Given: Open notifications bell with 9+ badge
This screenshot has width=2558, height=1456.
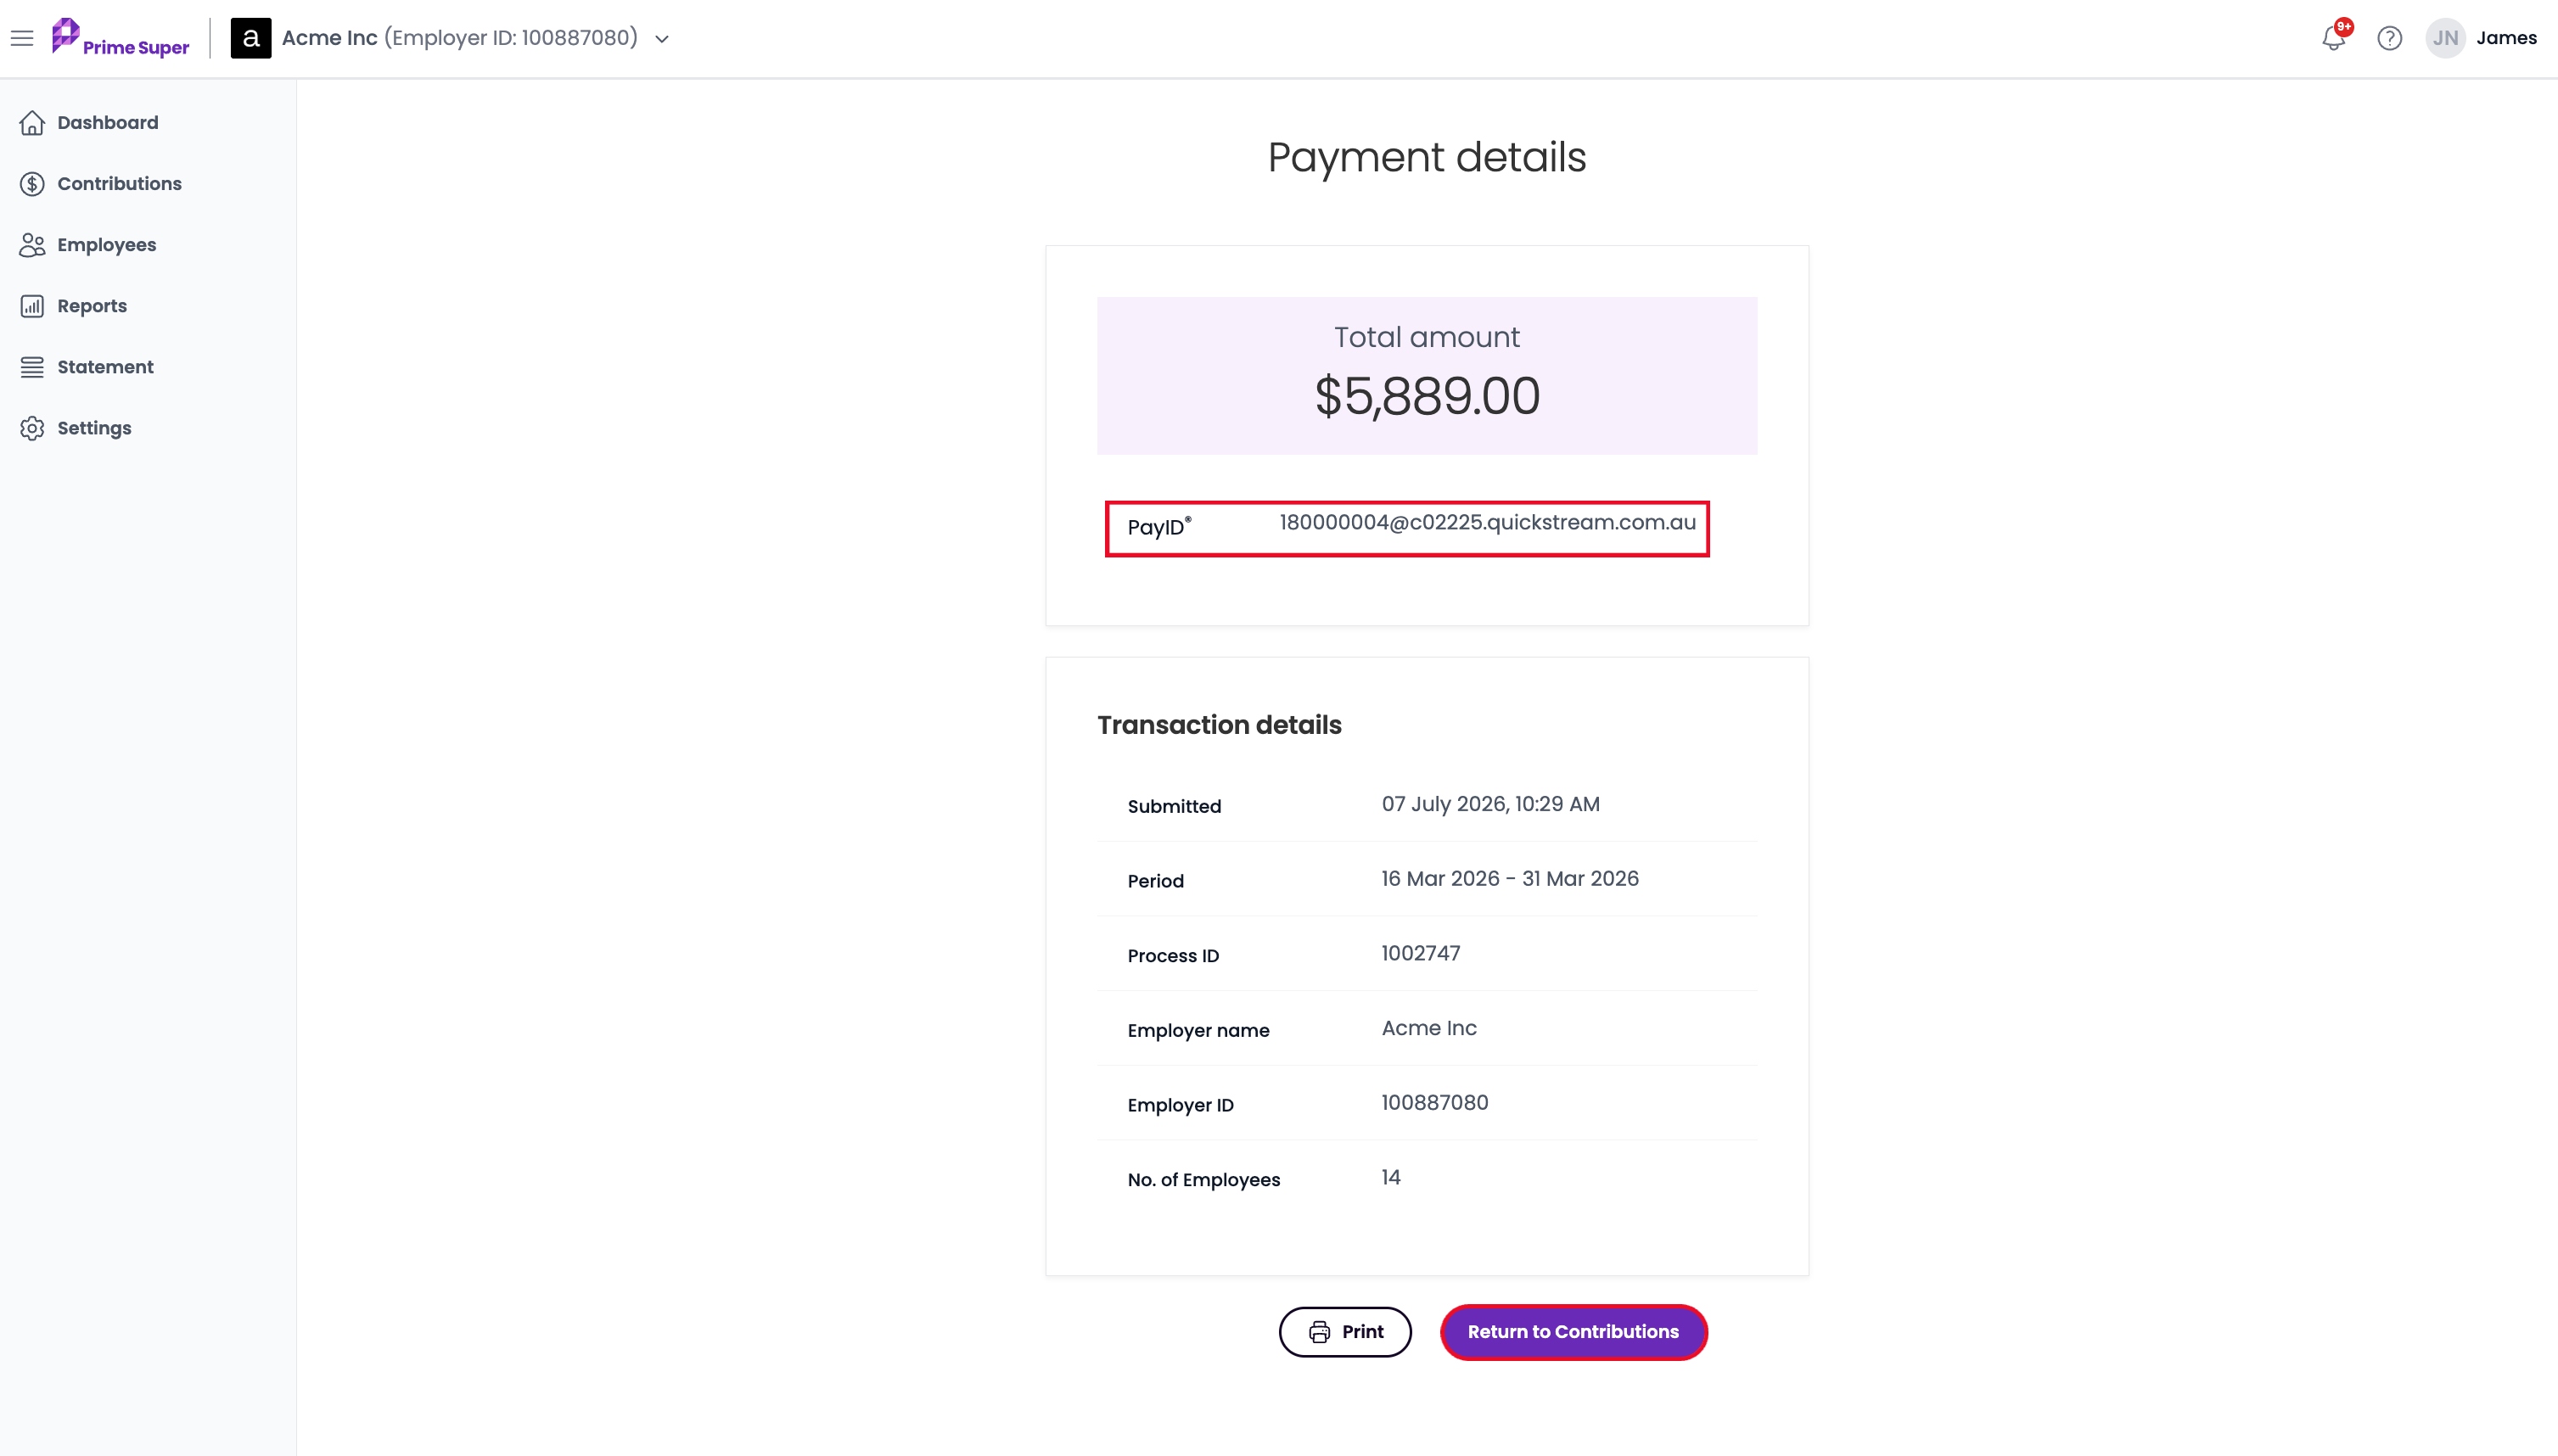Looking at the screenshot, I should [x=2334, y=37].
